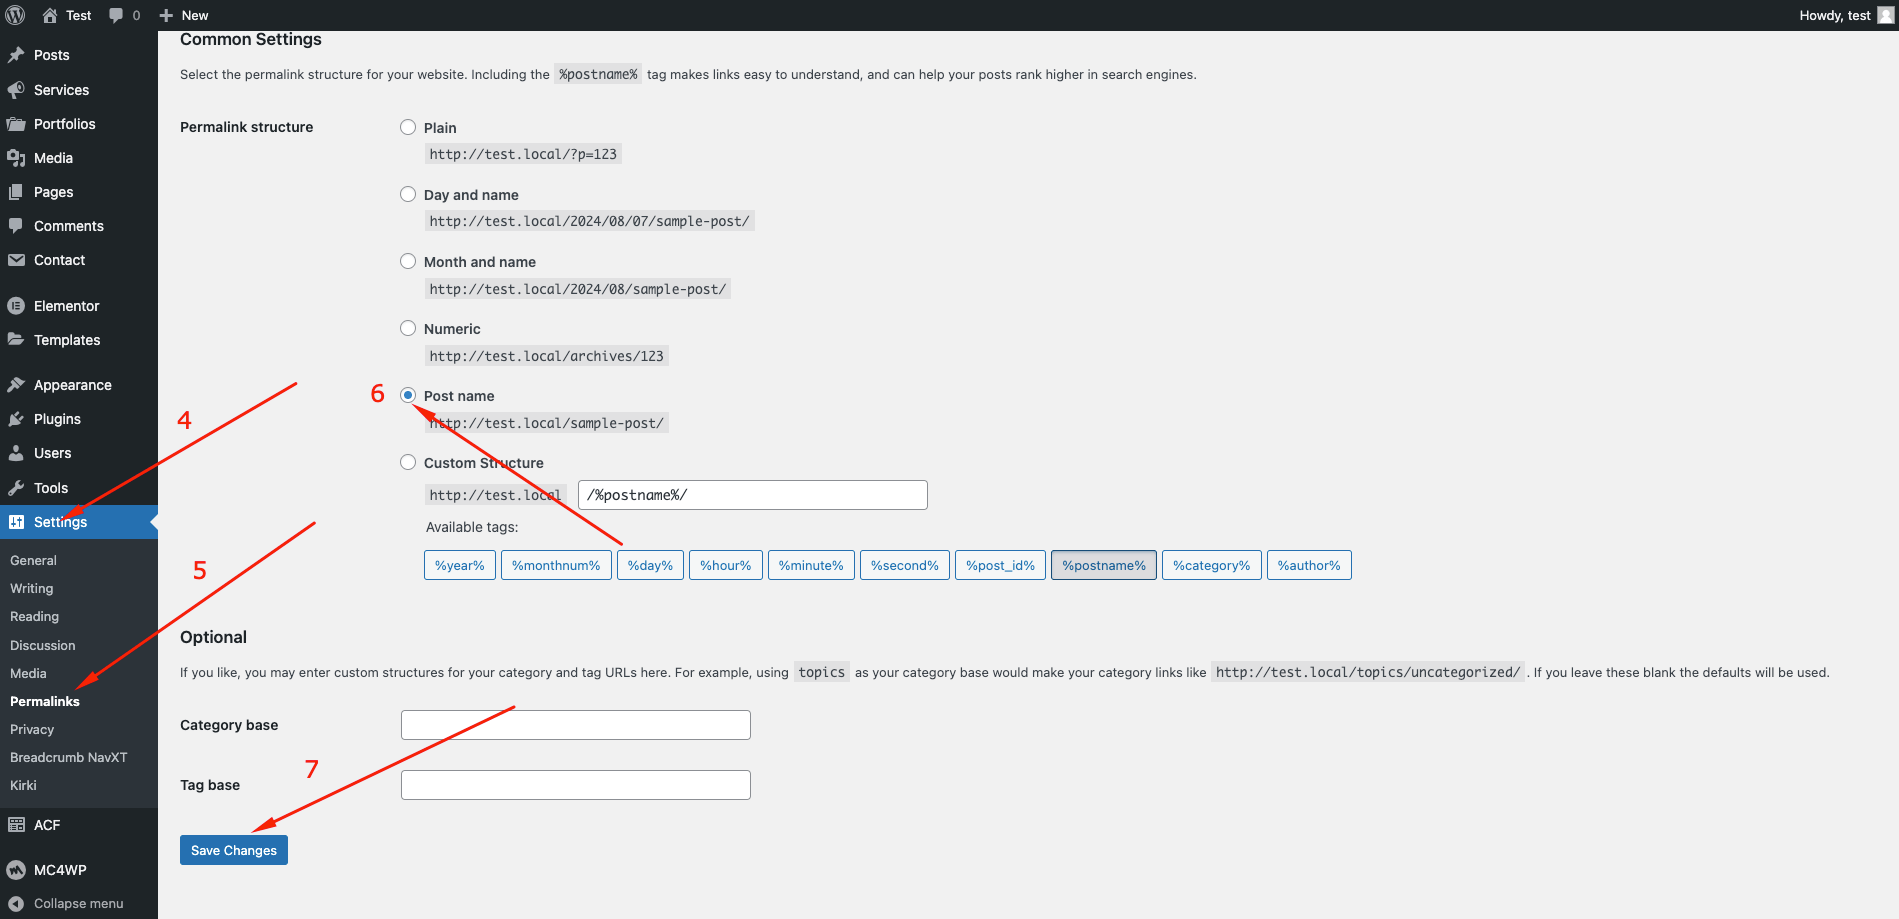Insert the %category% tag button
1899x919 pixels.
1211,565
